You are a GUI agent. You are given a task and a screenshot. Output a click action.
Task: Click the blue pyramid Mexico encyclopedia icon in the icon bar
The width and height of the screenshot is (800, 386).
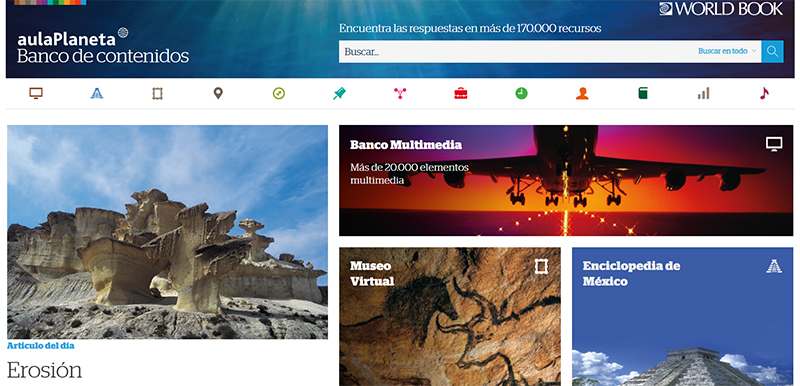pyautogui.click(x=96, y=93)
